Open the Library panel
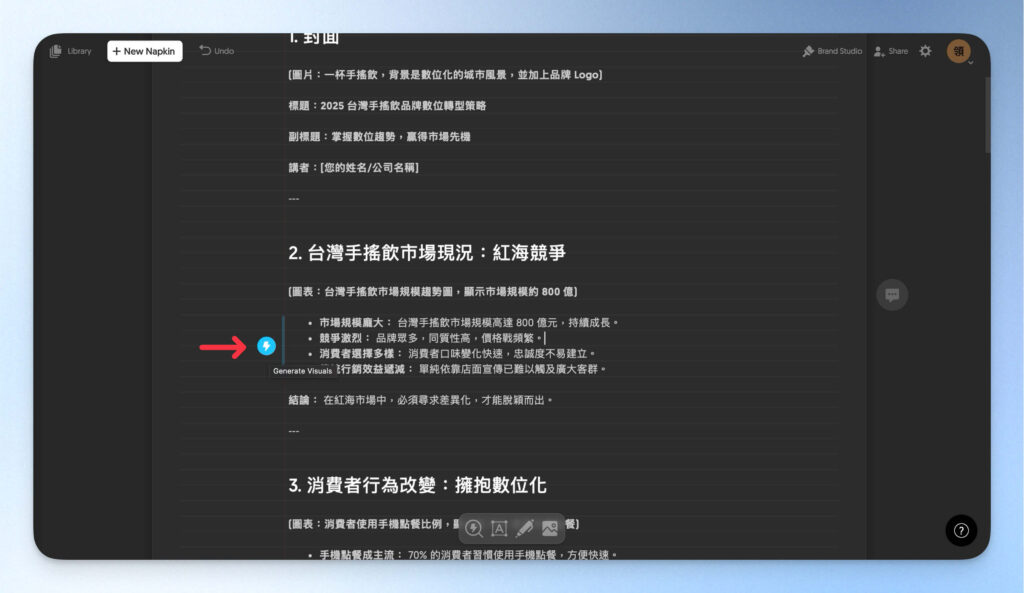This screenshot has height=593, width=1024. coord(69,51)
